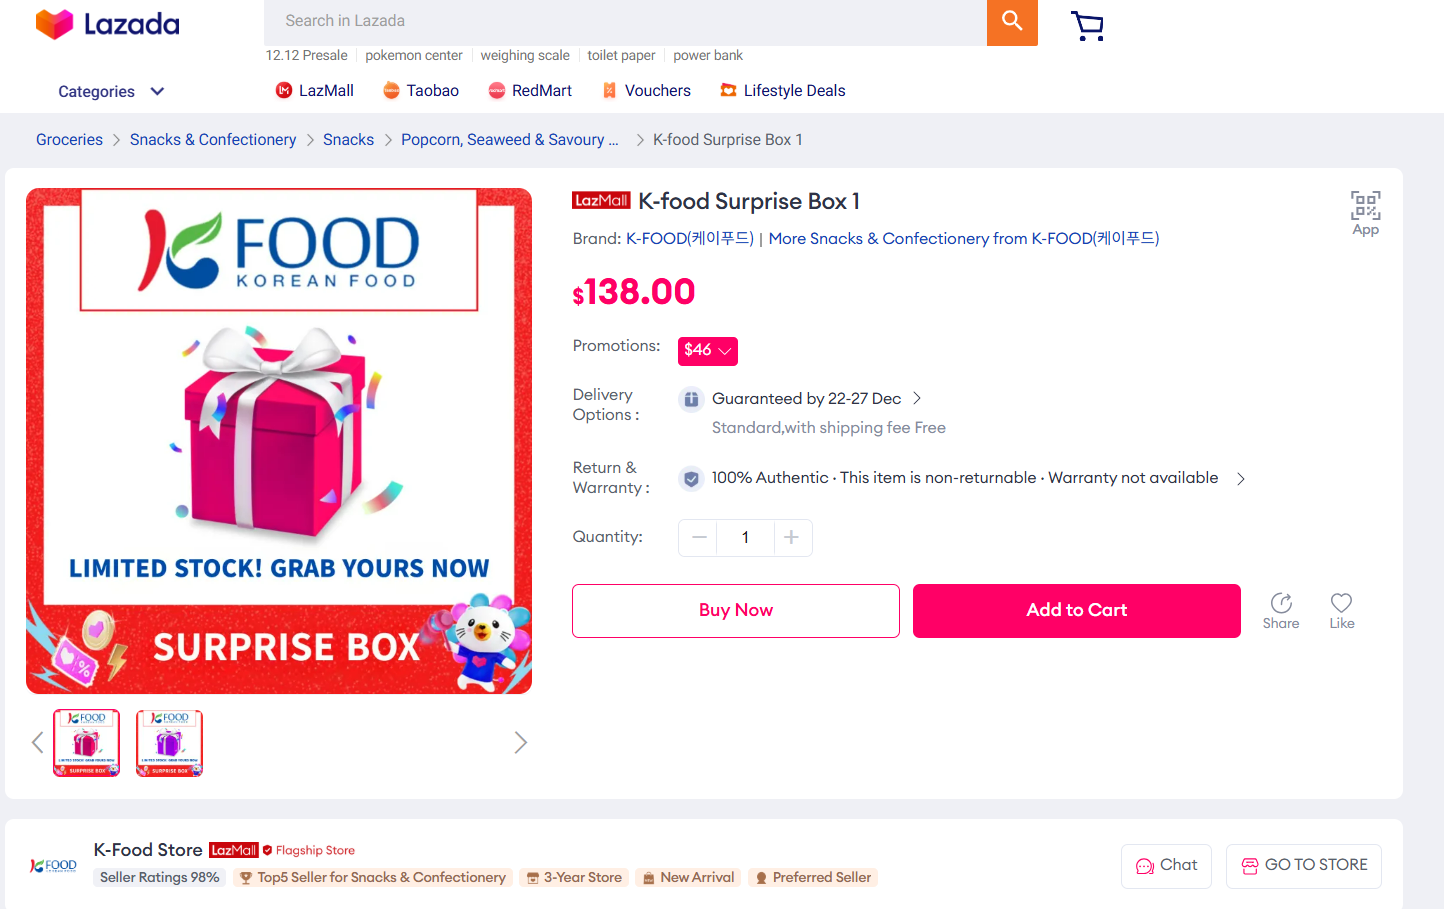Decrease quantity with the minus button
This screenshot has width=1444, height=909.
pos(699,538)
